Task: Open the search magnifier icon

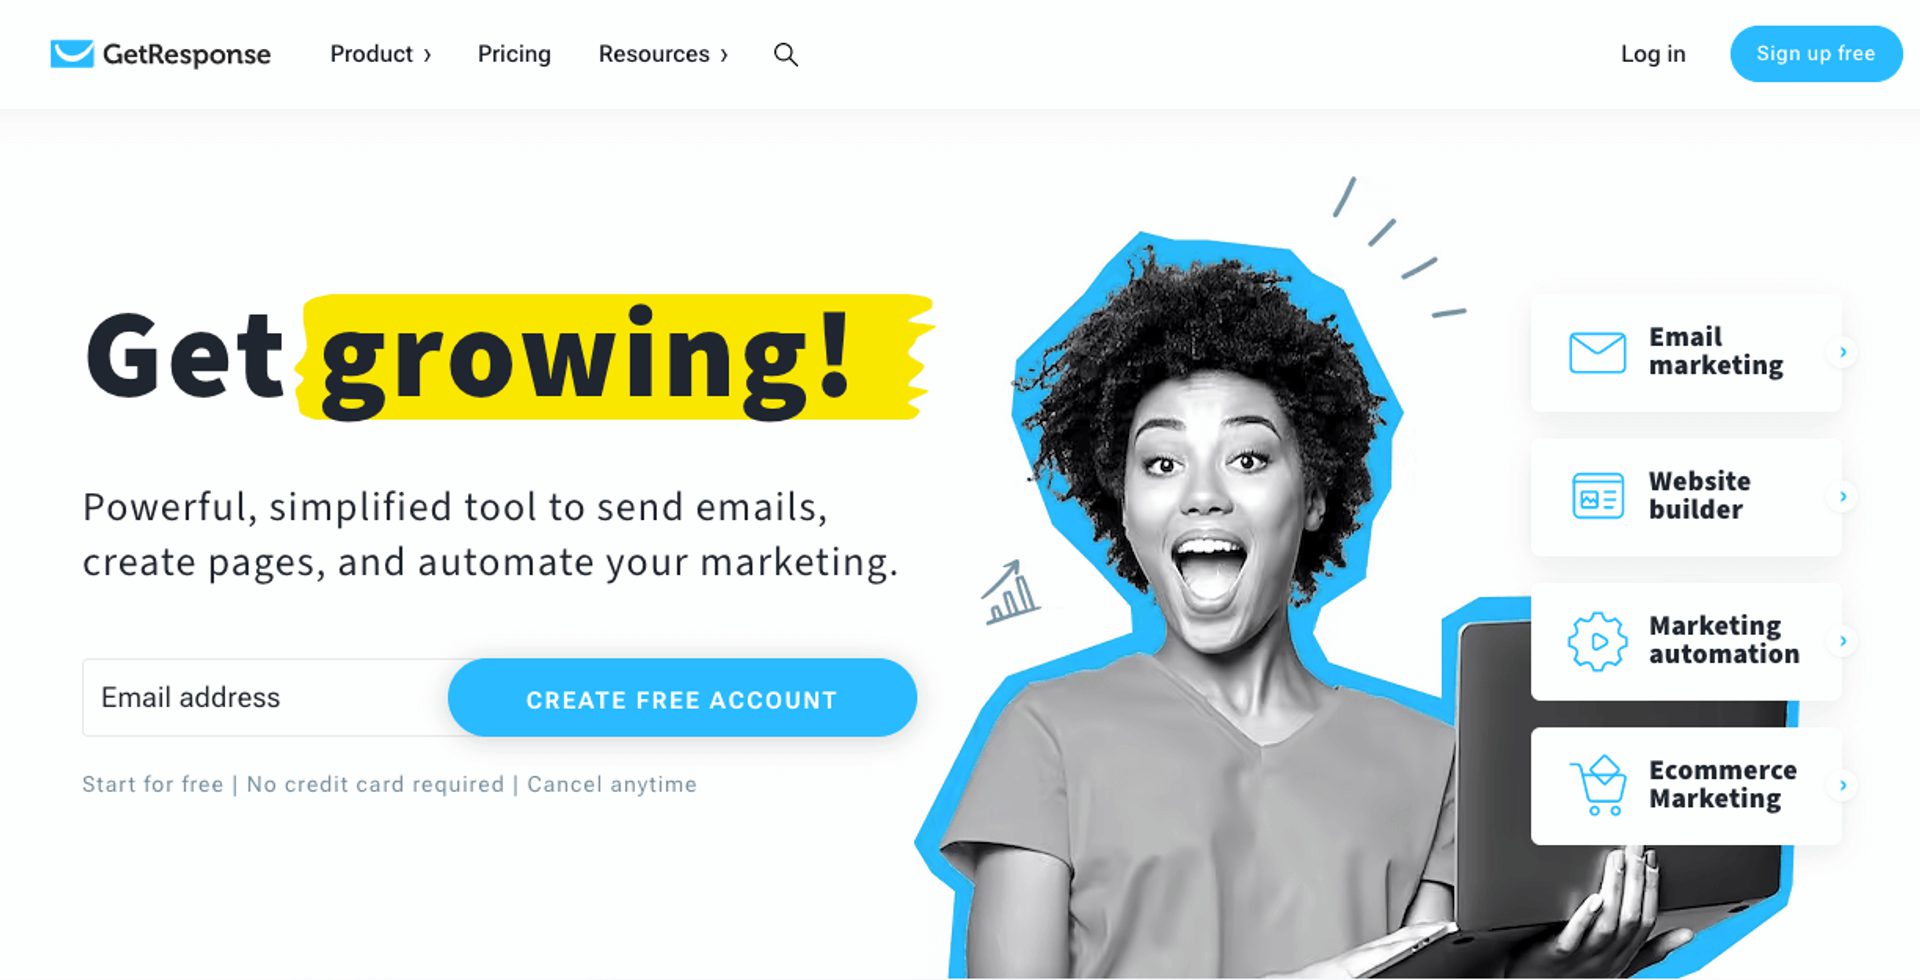Action: [786, 54]
